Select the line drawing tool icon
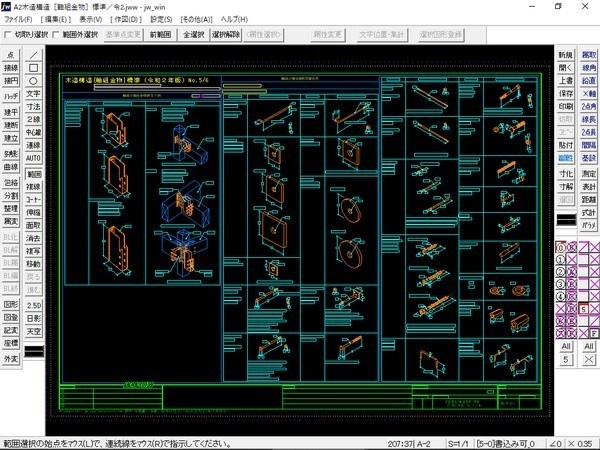Image resolution: width=600 pixels, height=450 pixels. point(33,55)
